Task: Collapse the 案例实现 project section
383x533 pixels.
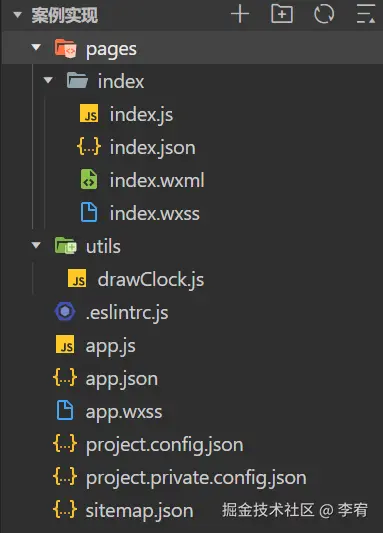Action: pos(17,15)
